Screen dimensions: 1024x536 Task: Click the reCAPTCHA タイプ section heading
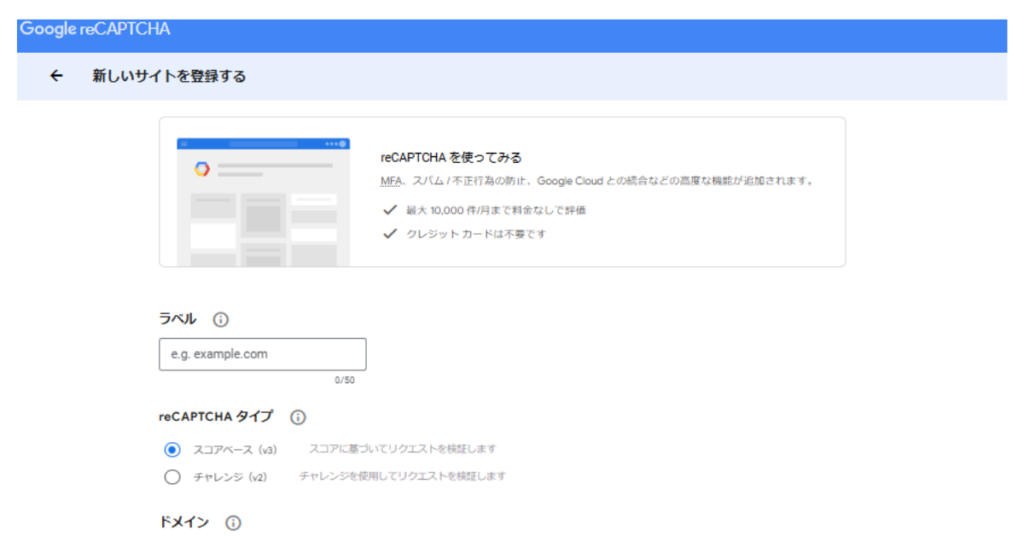[215, 417]
